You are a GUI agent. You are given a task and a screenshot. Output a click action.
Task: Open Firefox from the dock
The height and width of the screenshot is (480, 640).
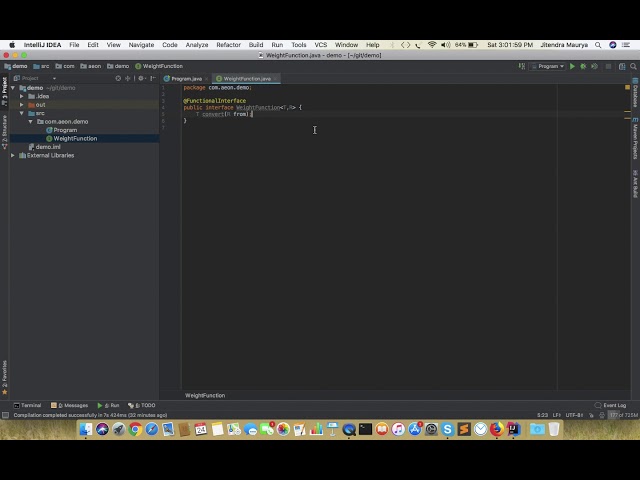(x=497, y=429)
